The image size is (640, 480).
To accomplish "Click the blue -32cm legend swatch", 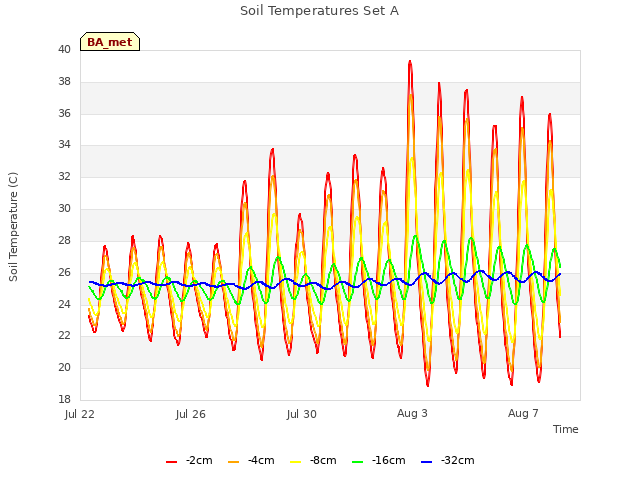I will pyautogui.click(x=426, y=462).
